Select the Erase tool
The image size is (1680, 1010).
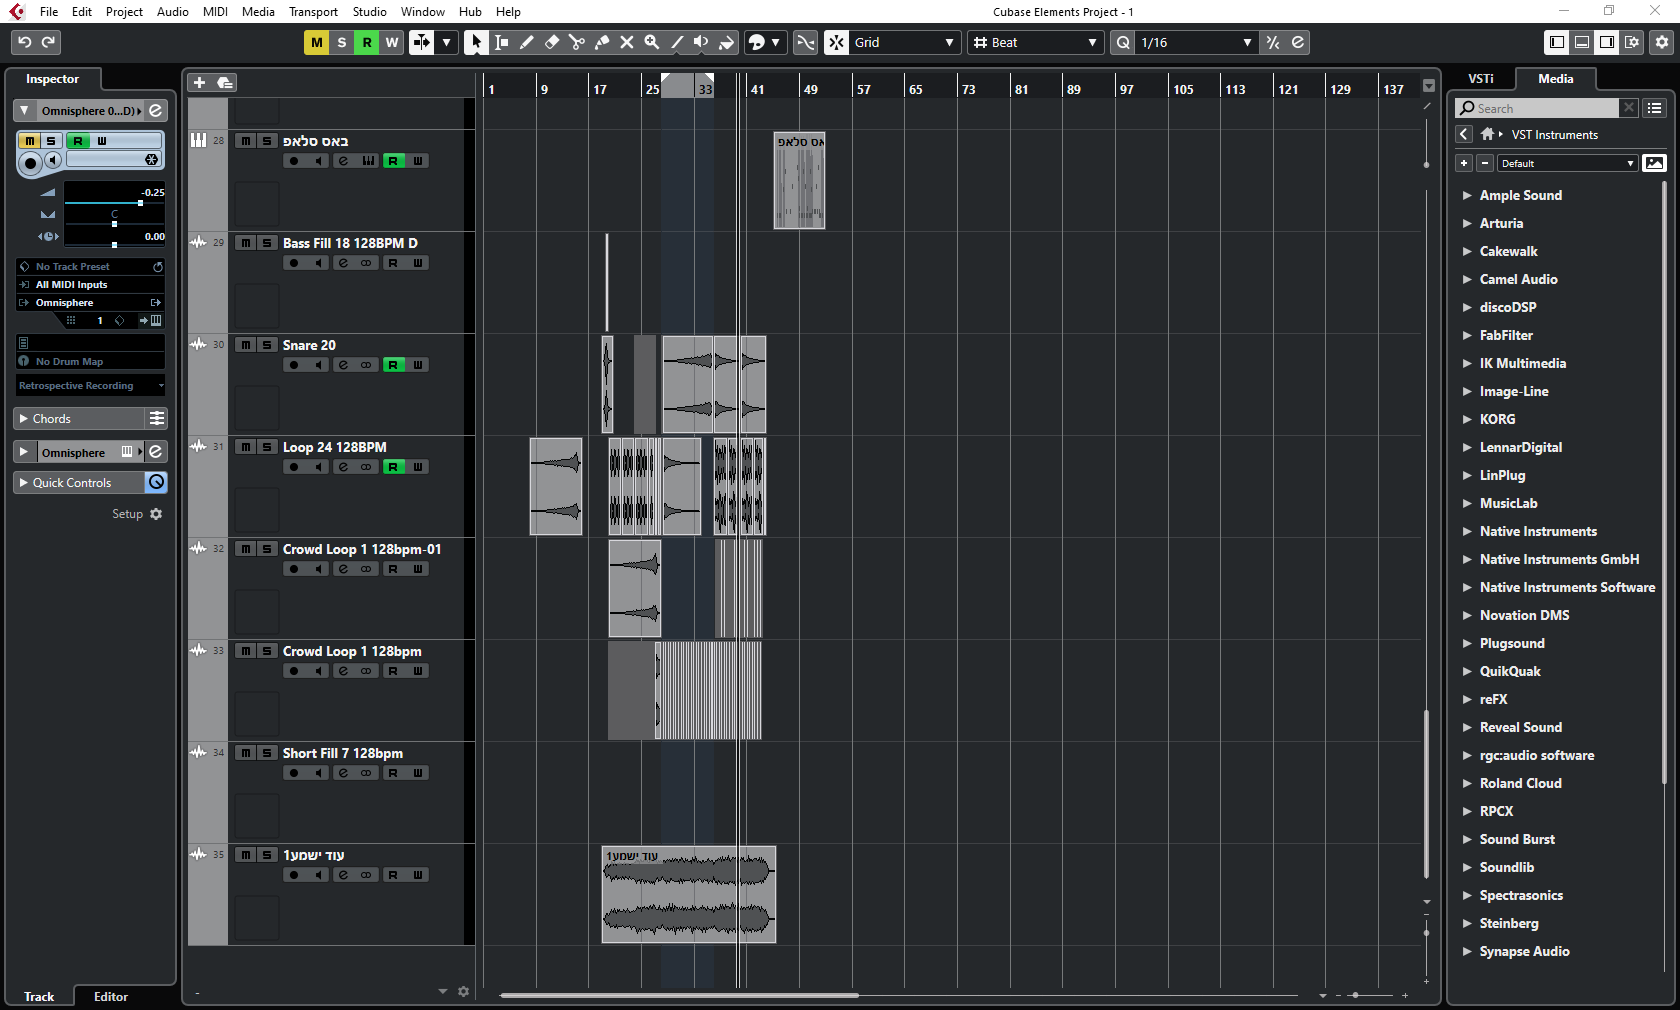551,42
